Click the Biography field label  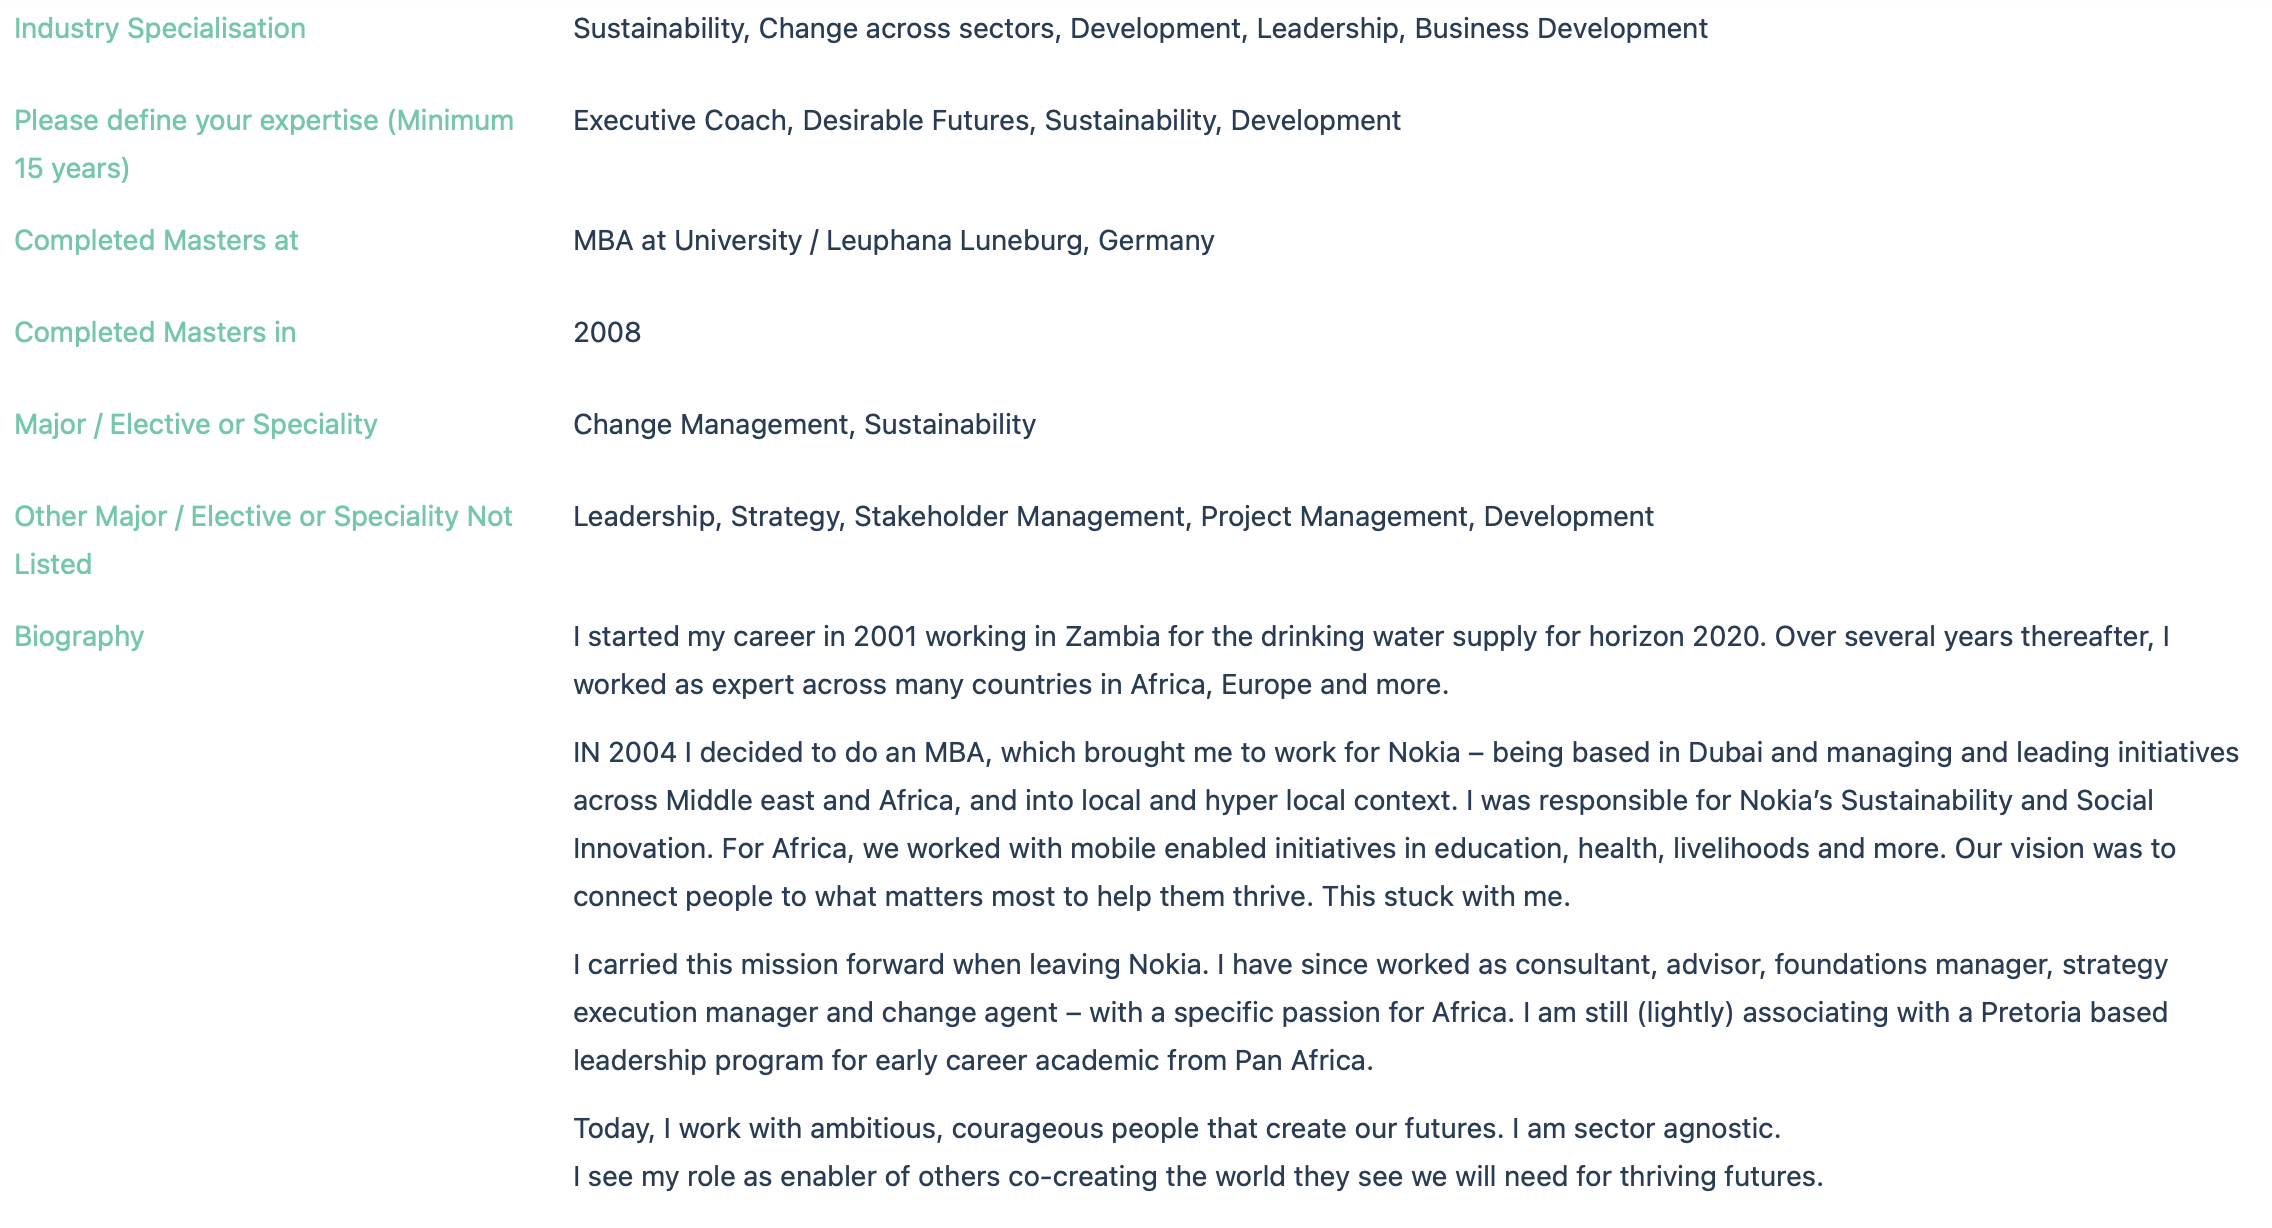pyautogui.click(x=79, y=636)
